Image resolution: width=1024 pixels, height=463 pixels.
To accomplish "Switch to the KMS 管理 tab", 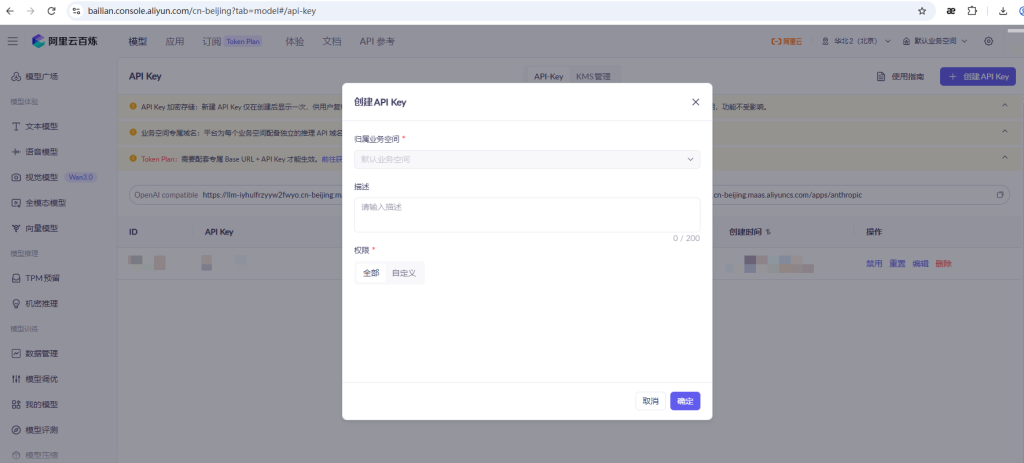I will point(593,76).
